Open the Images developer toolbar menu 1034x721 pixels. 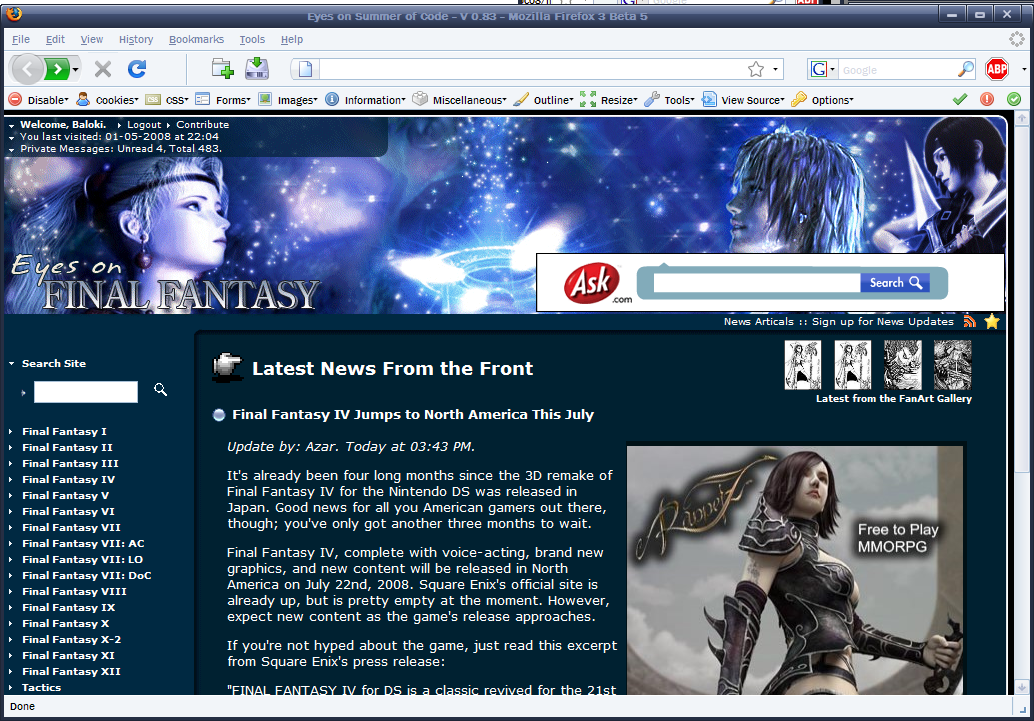coord(288,100)
